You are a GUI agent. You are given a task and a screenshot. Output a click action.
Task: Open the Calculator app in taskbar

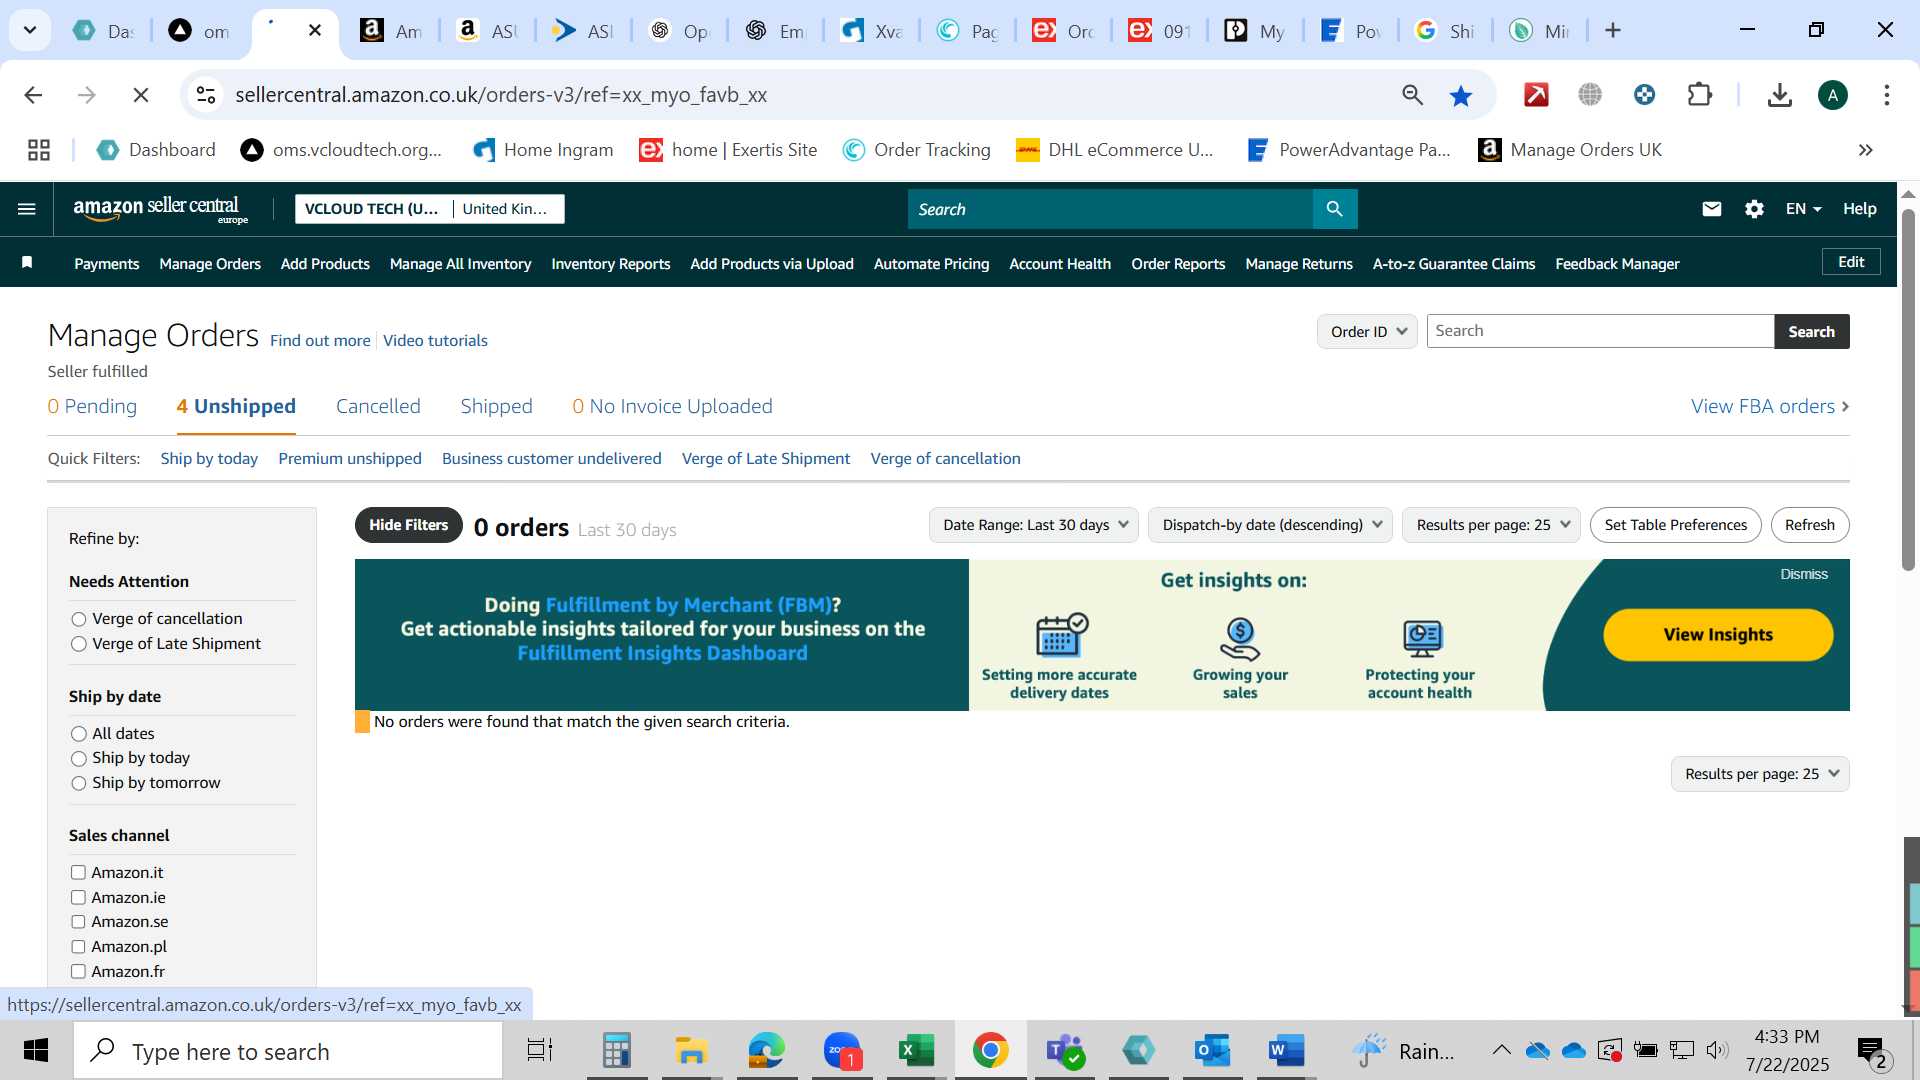click(x=616, y=1050)
